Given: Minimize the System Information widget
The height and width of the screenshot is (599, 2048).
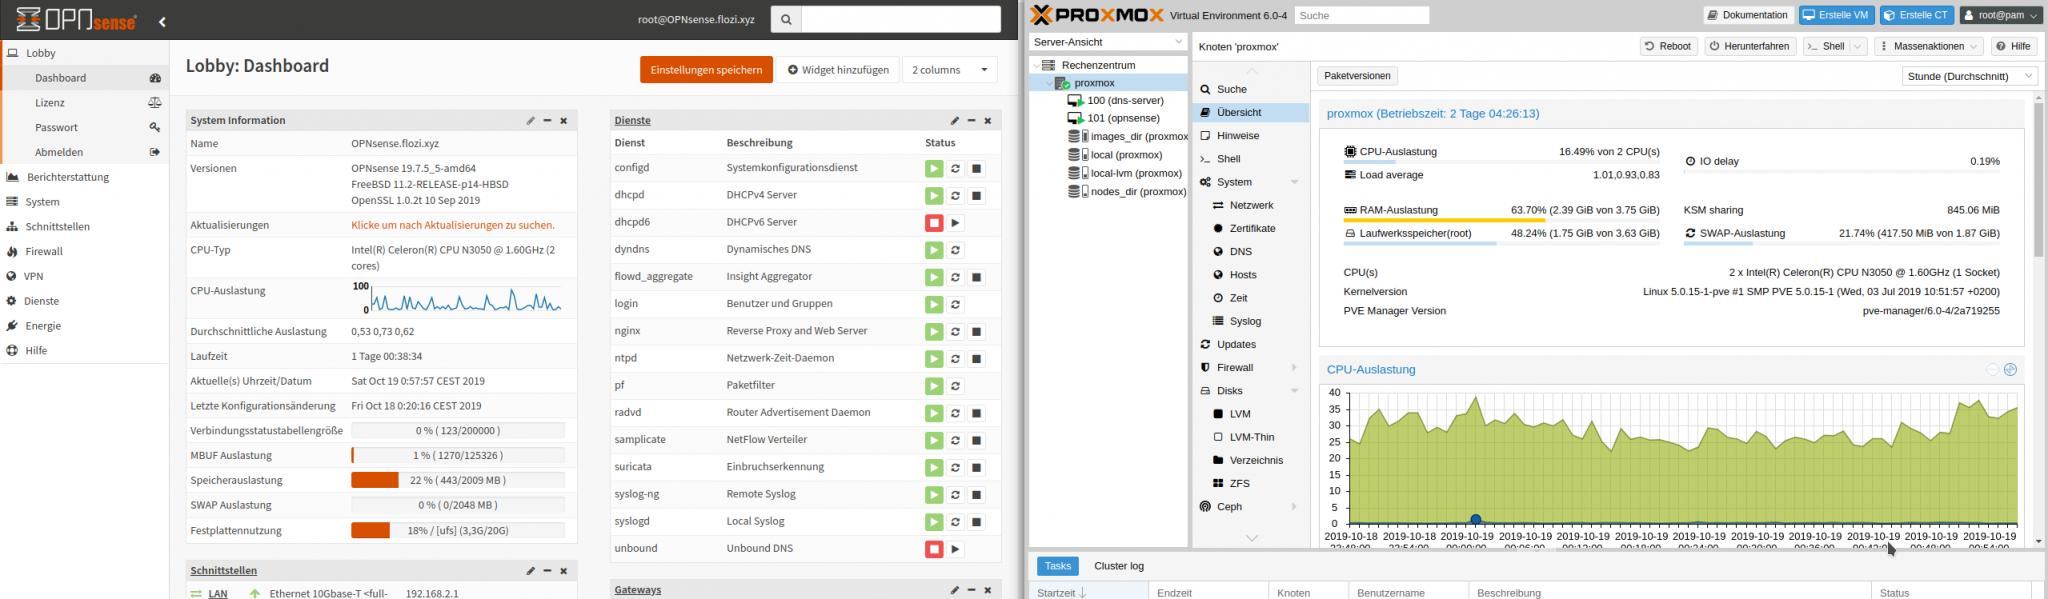Looking at the screenshot, I should (547, 121).
